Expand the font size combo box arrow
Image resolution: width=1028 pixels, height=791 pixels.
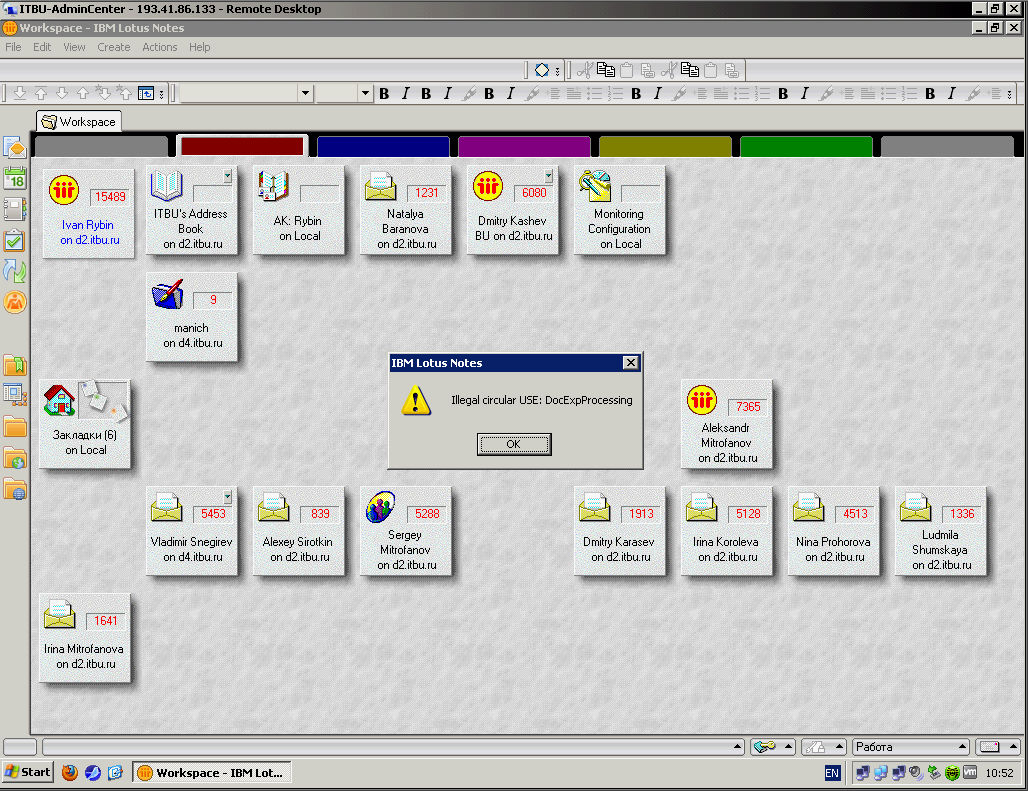[365, 94]
